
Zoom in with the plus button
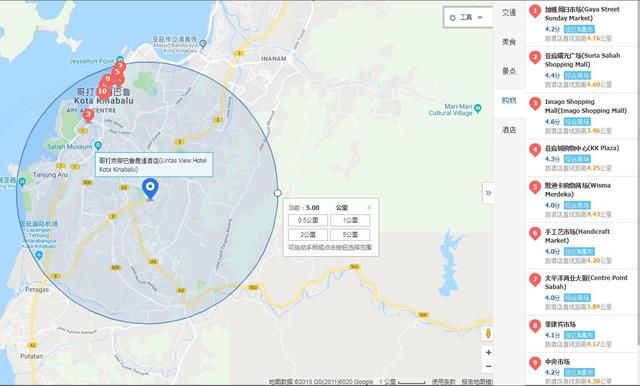coord(489,353)
